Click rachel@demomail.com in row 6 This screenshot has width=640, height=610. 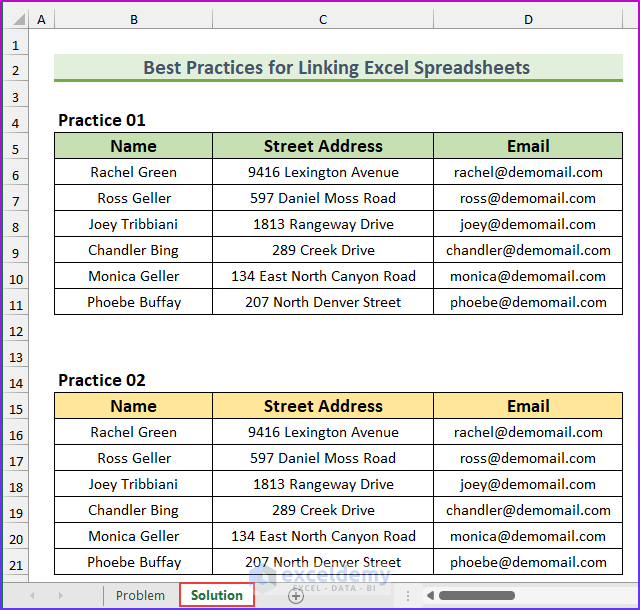click(528, 172)
